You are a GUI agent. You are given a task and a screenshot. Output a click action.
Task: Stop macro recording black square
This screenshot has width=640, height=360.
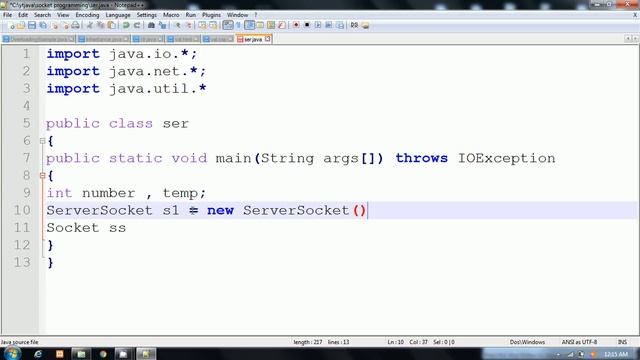[x=307, y=25]
